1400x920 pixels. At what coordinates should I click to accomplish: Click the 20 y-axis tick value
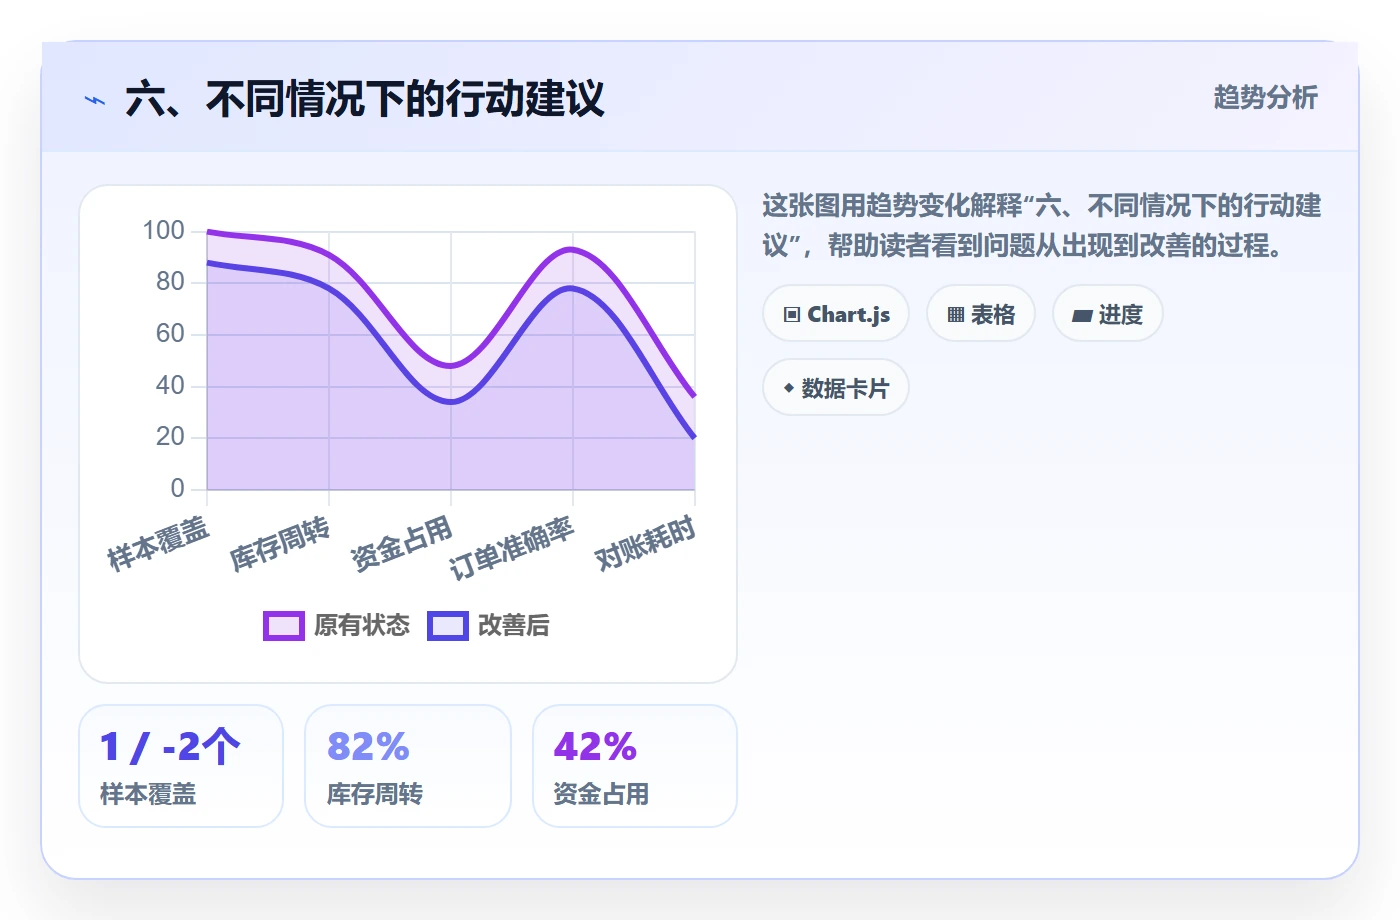click(x=170, y=437)
